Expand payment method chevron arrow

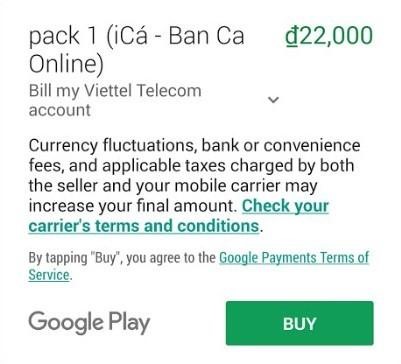tap(273, 99)
